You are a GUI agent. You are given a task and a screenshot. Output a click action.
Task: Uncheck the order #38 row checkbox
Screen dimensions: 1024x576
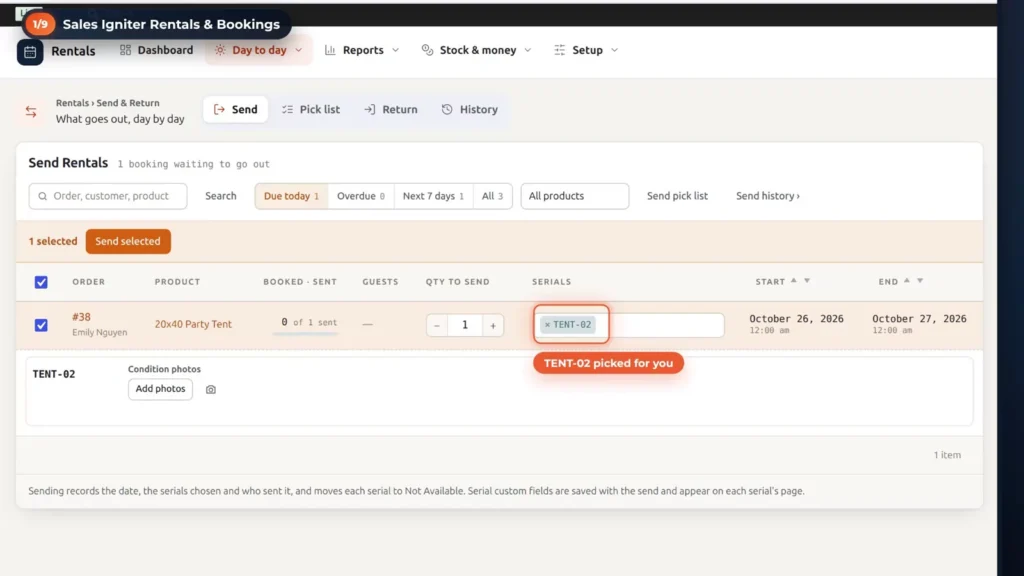(x=41, y=325)
